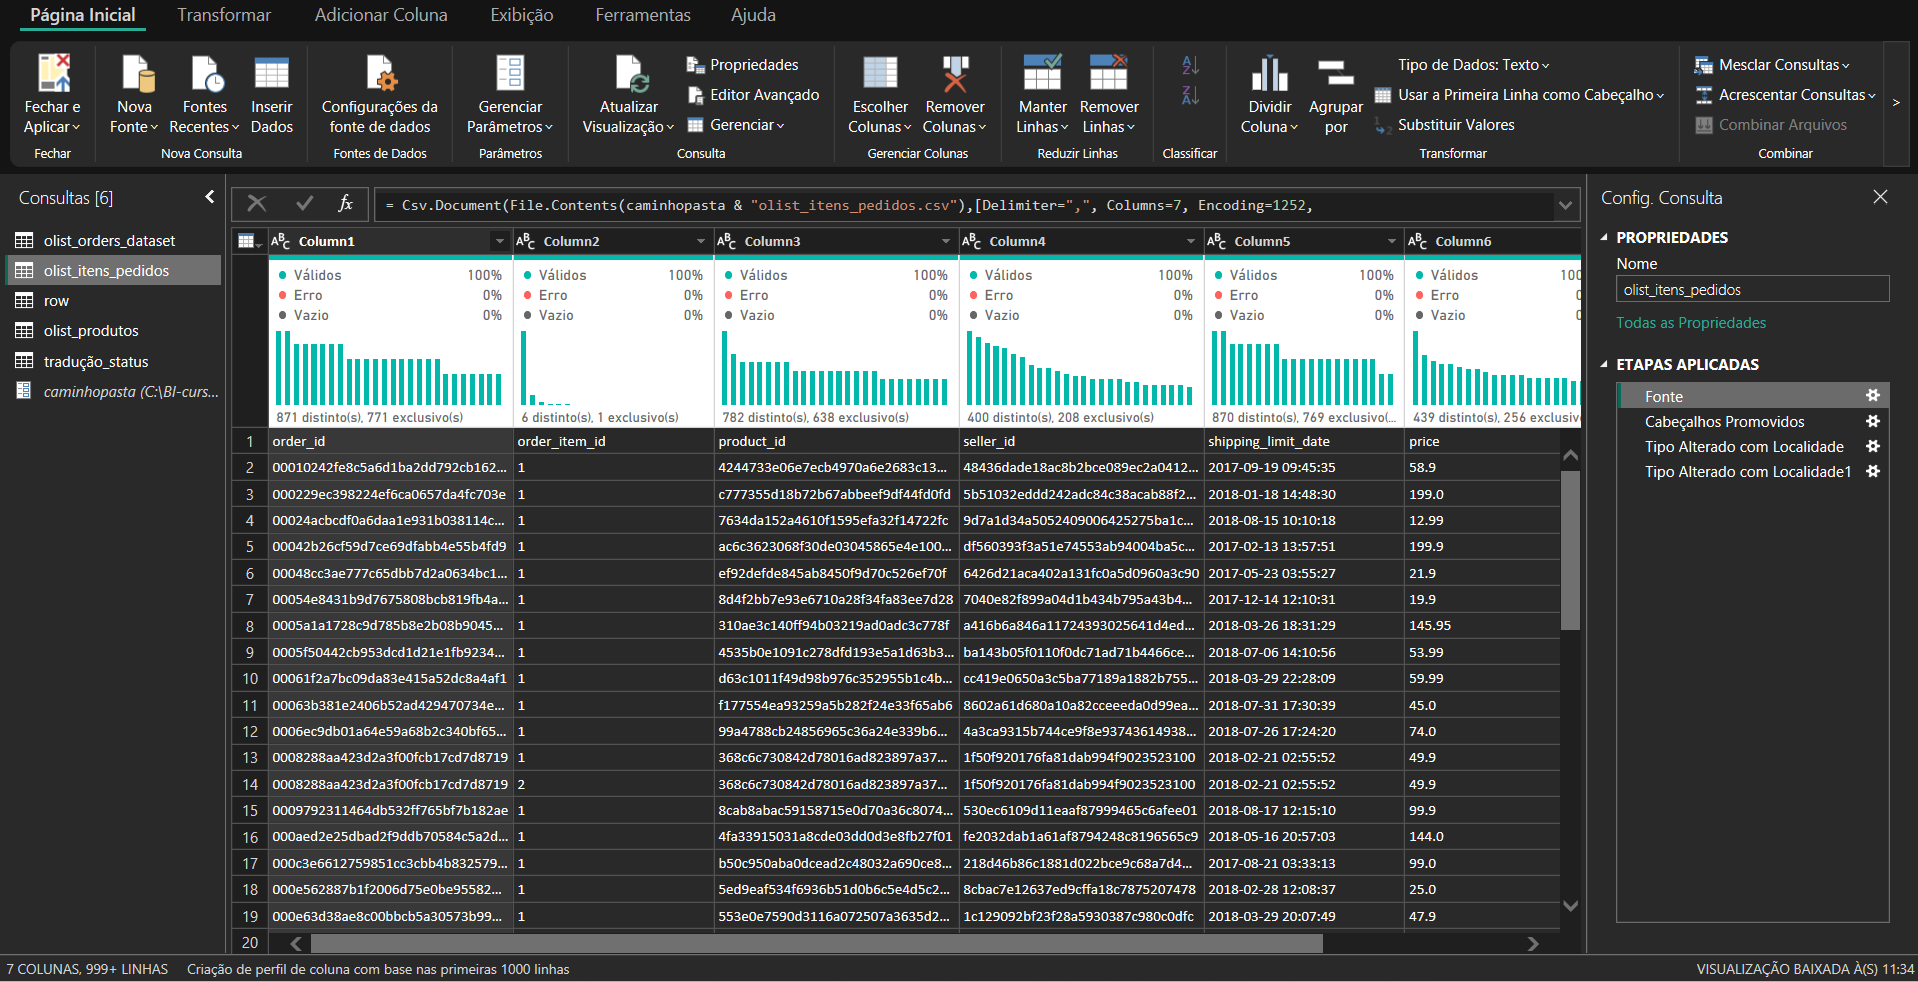The width and height of the screenshot is (1918, 982).
Task: Click Remover Linhas icon
Action: (x=1108, y=73)
